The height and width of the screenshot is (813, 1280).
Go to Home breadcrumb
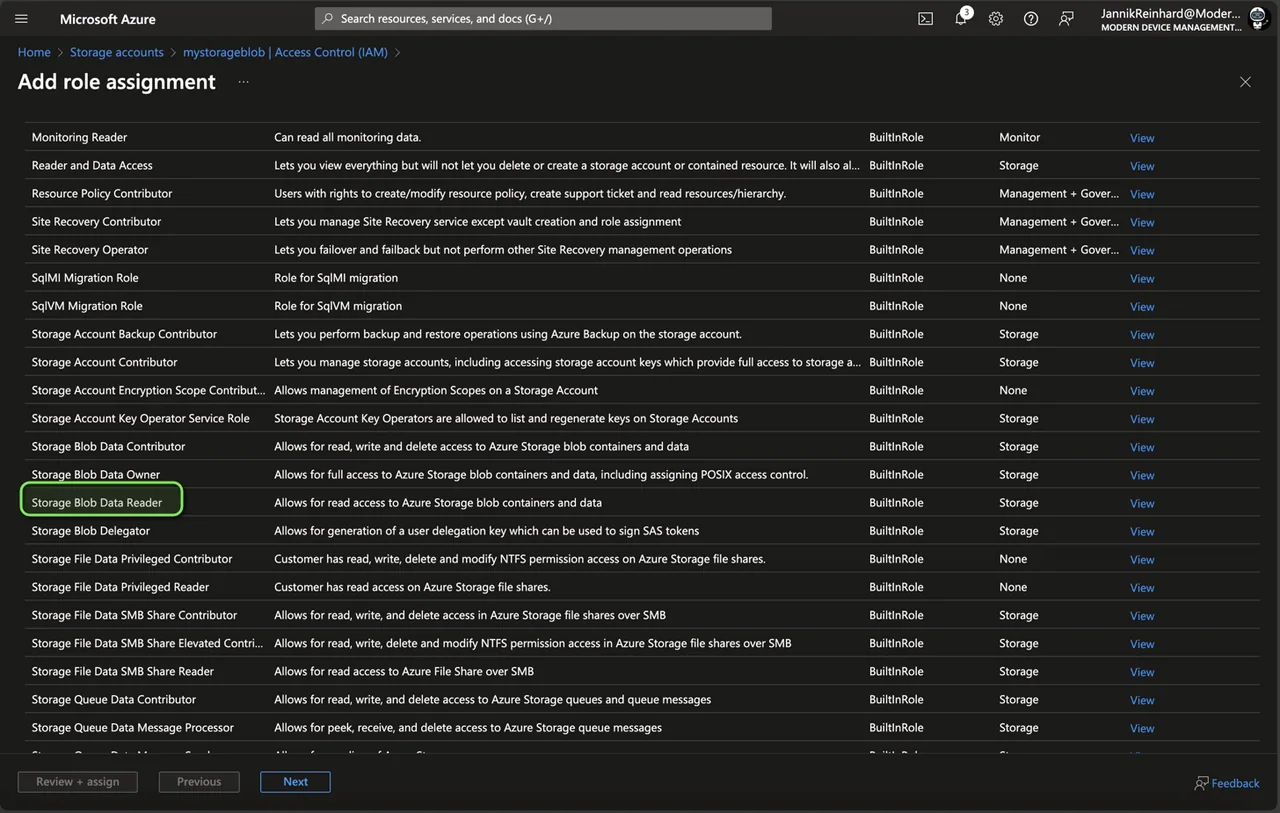pyautogui.click(x=34, y=52)
